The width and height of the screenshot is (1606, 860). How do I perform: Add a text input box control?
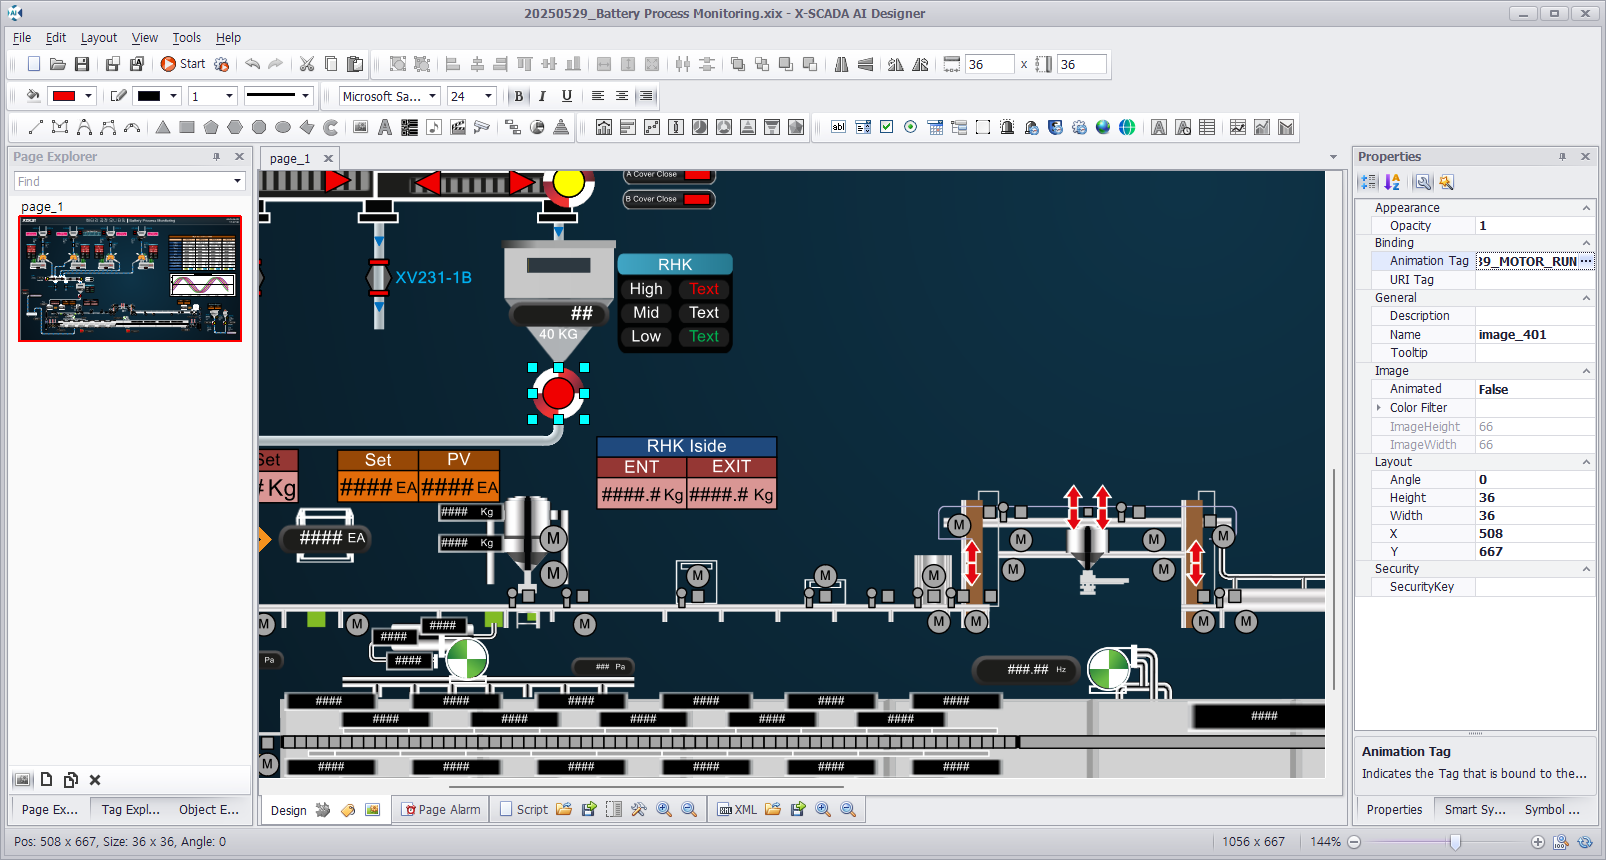coord(839,127)
